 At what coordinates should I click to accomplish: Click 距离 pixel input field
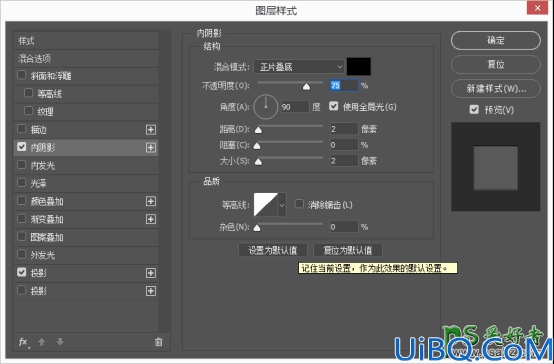point(344,129)
